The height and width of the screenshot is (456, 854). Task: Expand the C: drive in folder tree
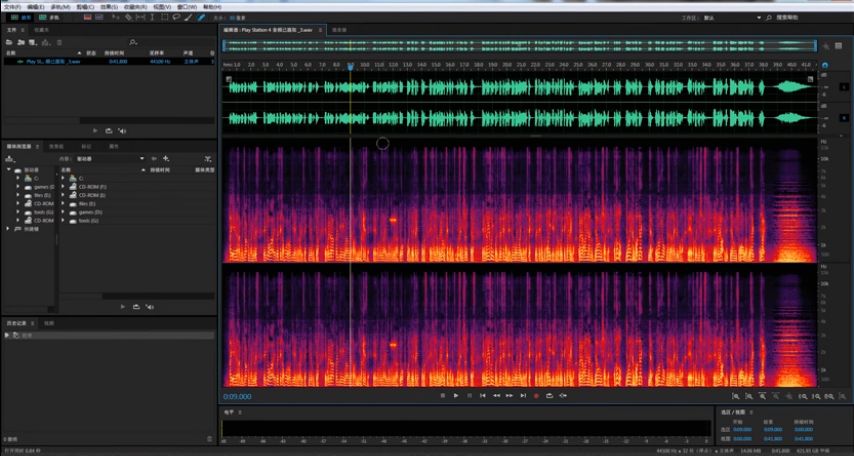click(x=17, y=178)
